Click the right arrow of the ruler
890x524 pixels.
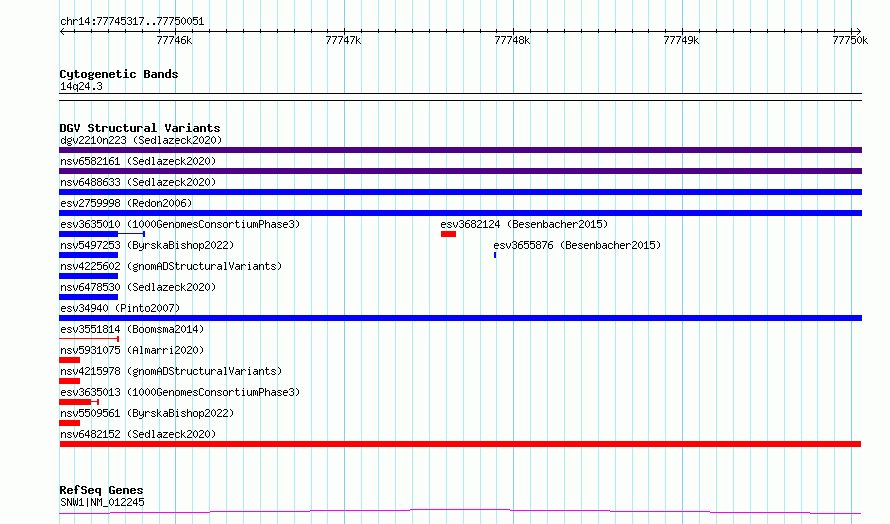[x=858, y=31]
